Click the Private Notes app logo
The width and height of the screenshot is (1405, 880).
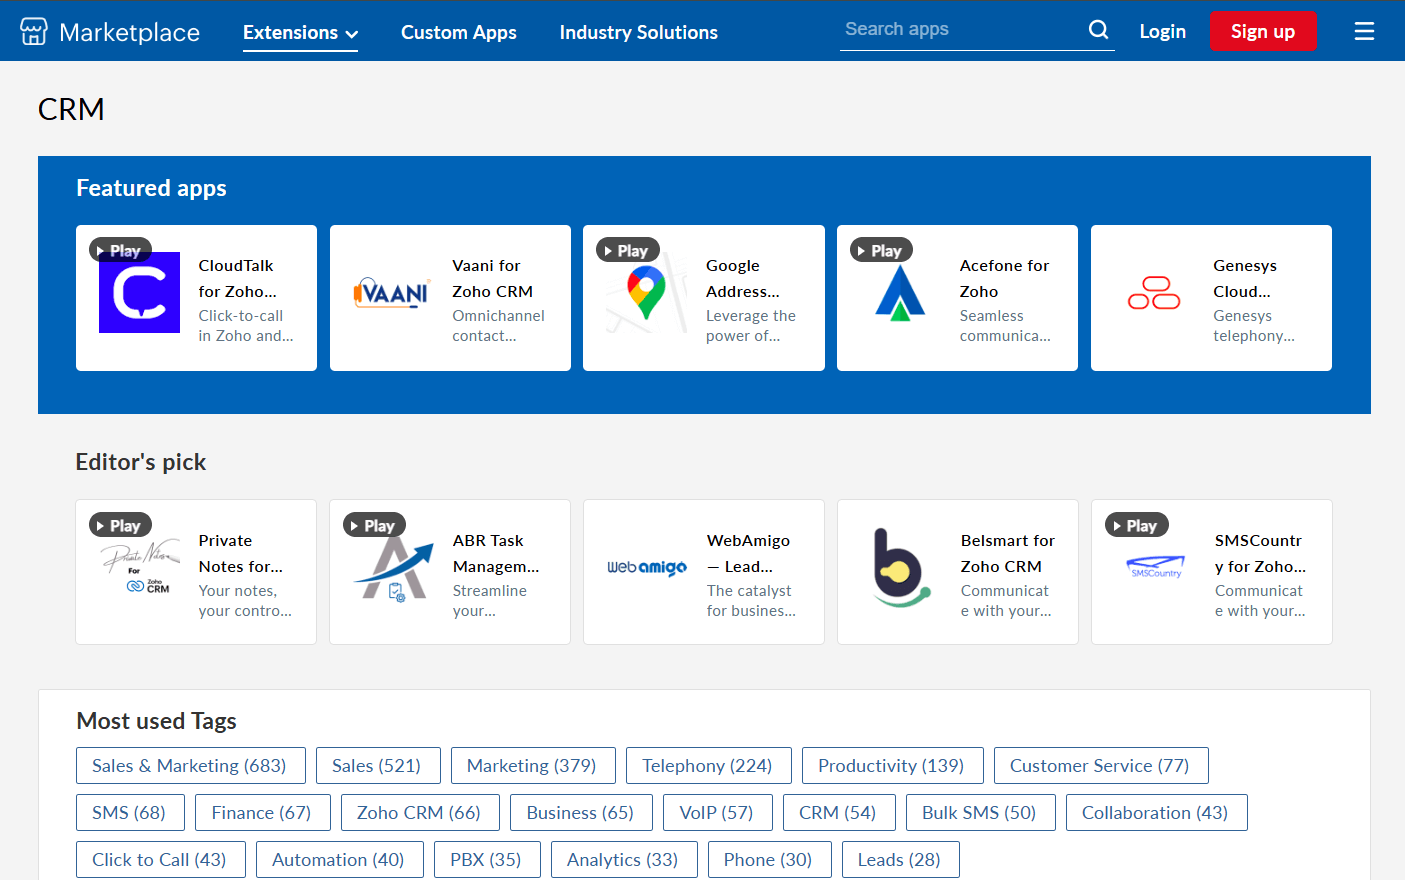pos(139,567)
